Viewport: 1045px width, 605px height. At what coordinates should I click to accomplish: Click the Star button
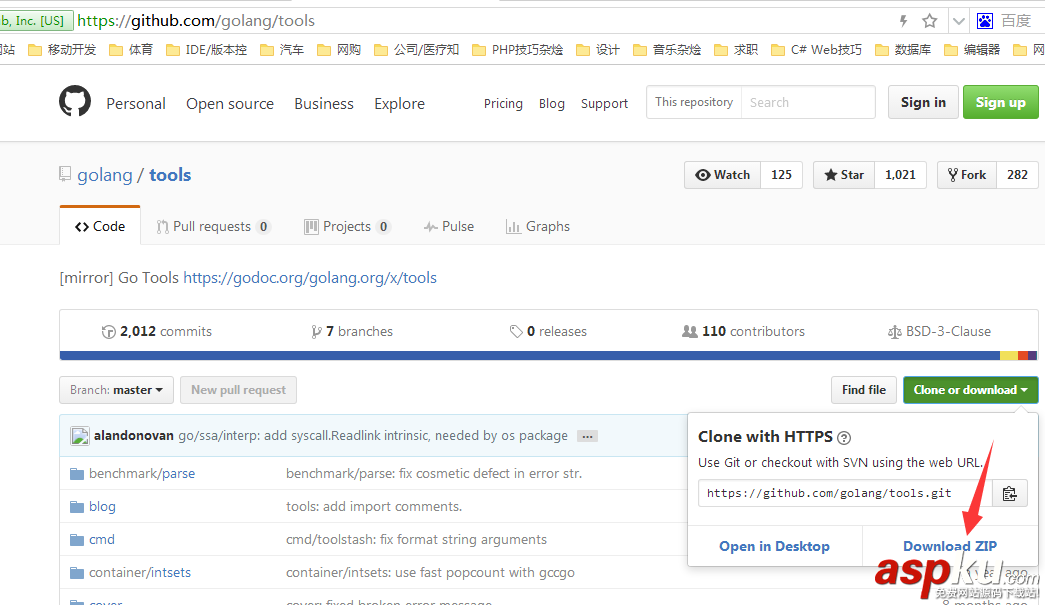844,175
